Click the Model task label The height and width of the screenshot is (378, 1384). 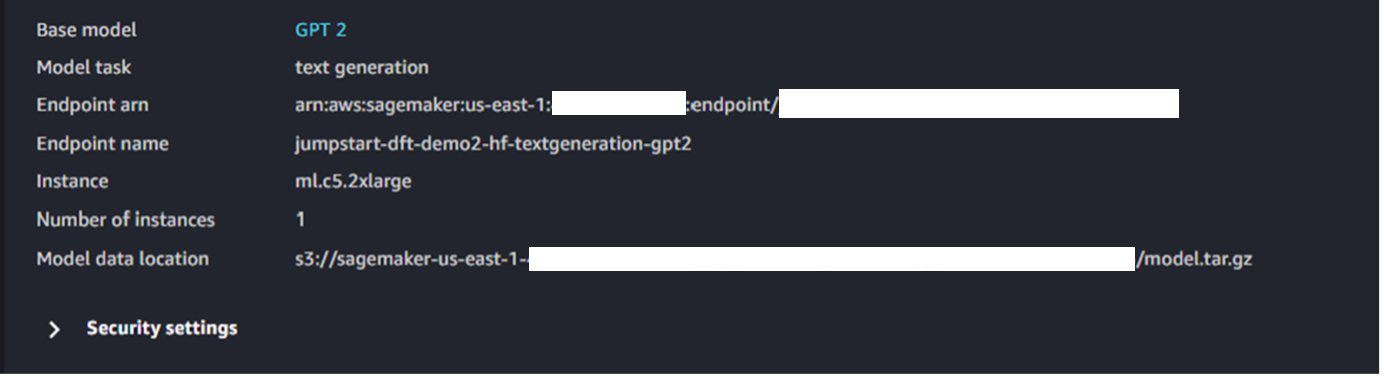pos(83,68)
